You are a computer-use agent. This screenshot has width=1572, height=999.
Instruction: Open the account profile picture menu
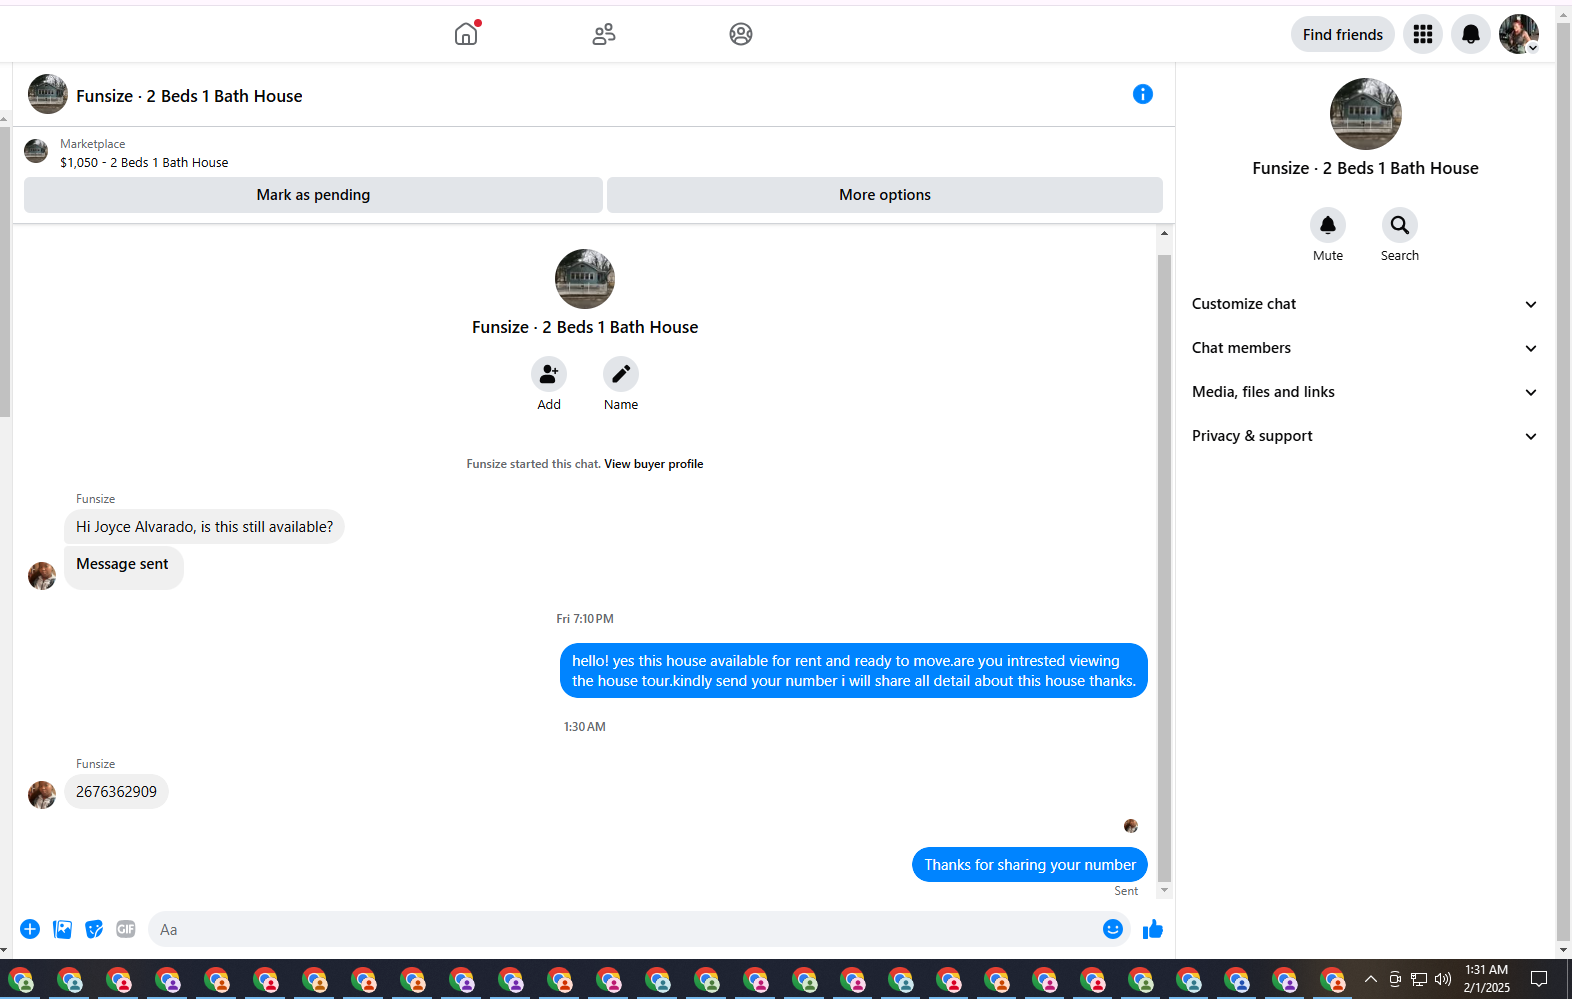1519,34
